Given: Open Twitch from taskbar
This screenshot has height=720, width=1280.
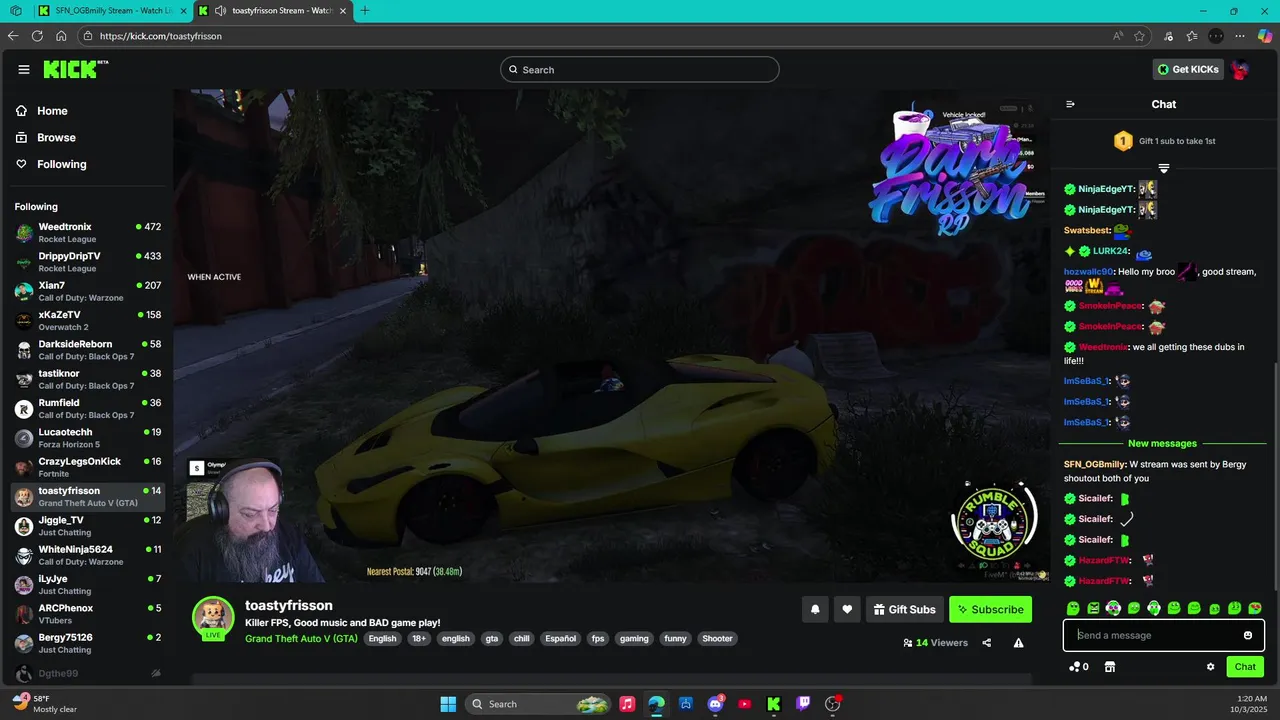Looking at the screenshot, I should pos(803,704).
